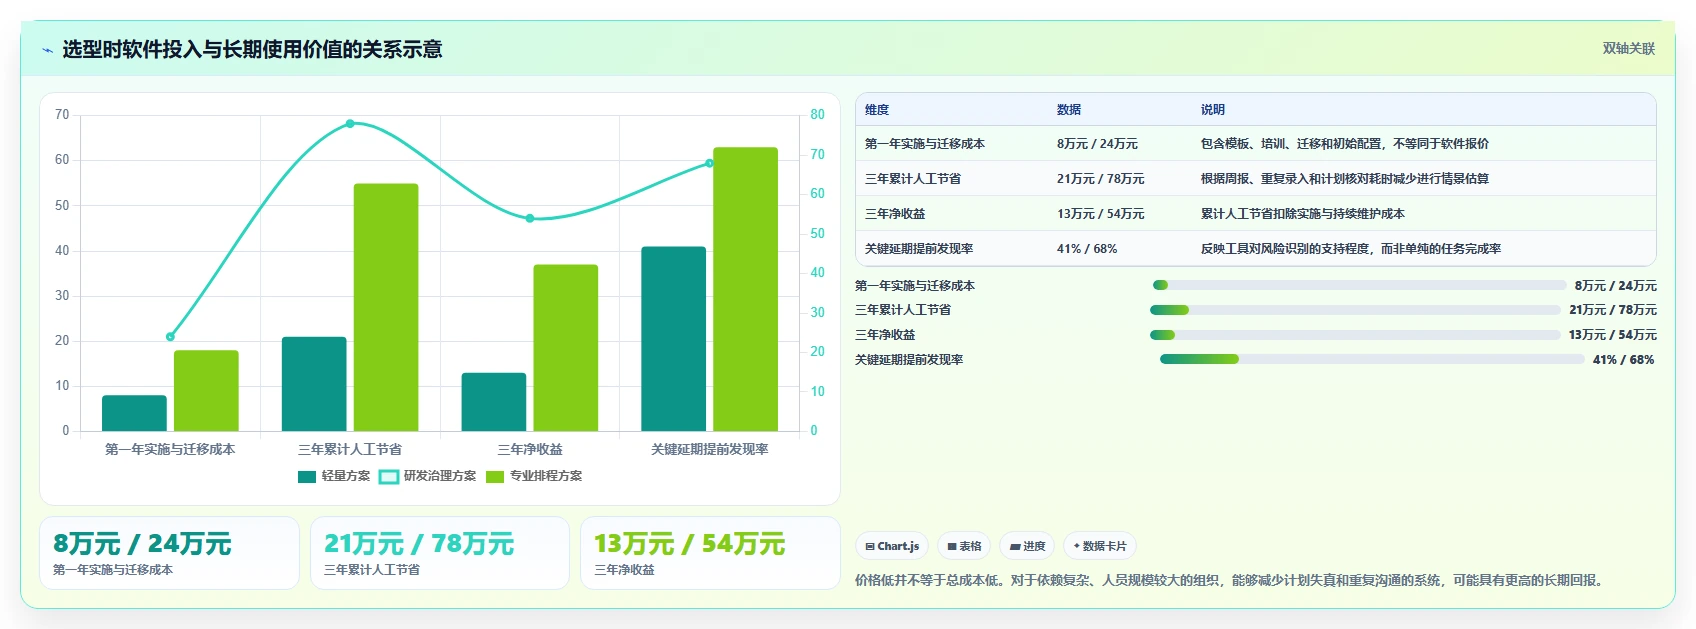Click x-axis label 第一年实施与迁移成本
This screenshot has height=629, width=1696.
[170, 450]
